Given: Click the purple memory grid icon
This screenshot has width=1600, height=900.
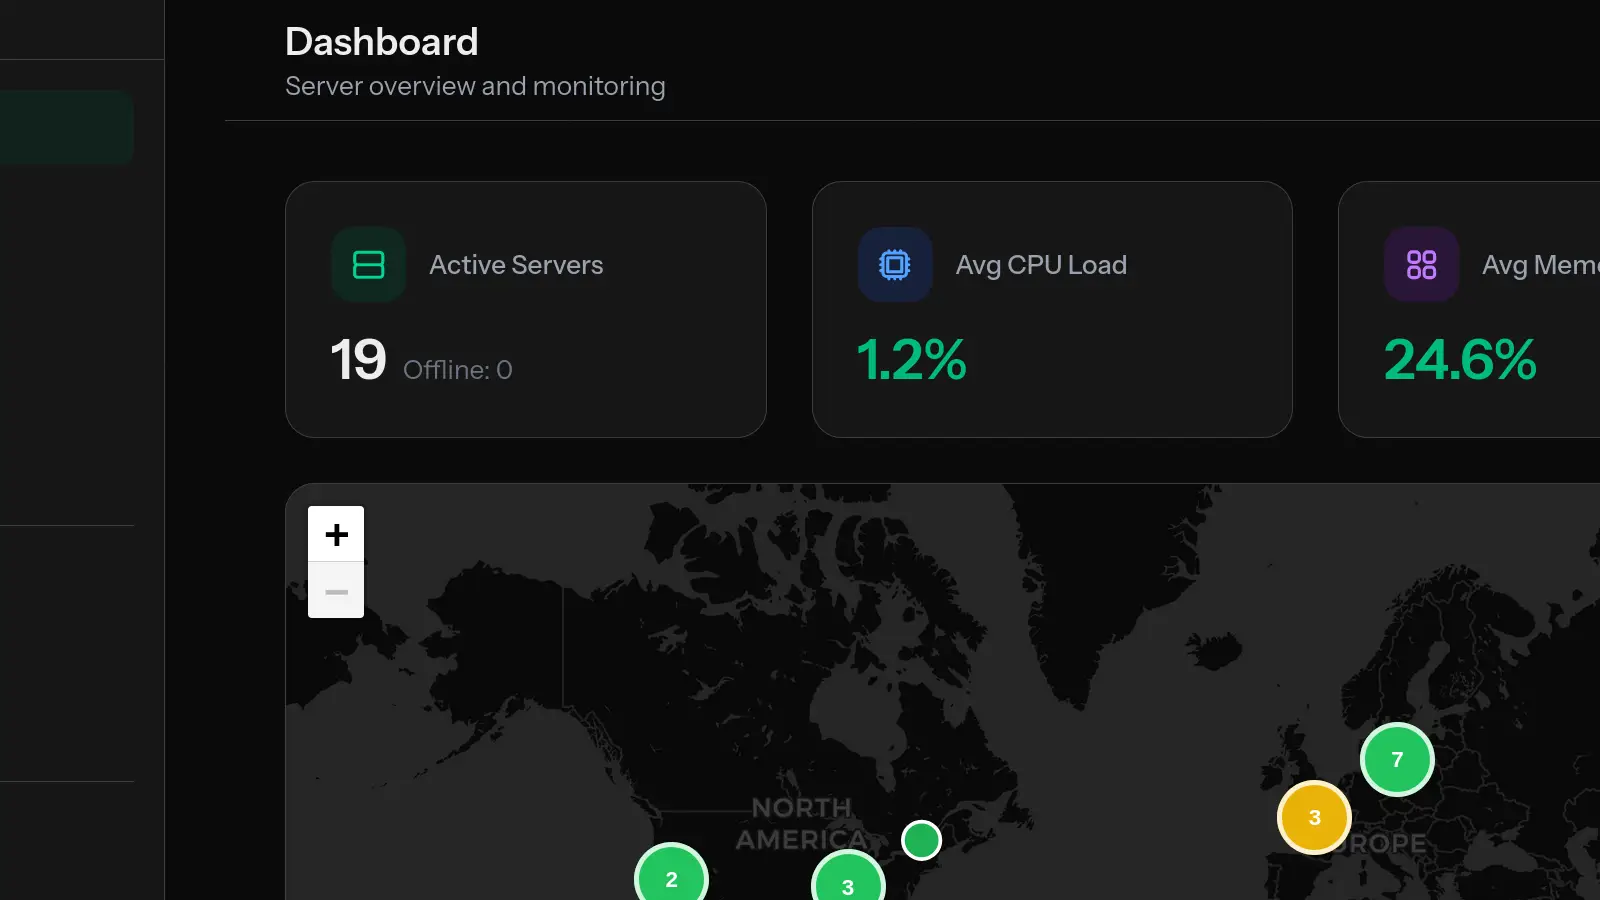Looking at the screenshot, I should 1421,264.
